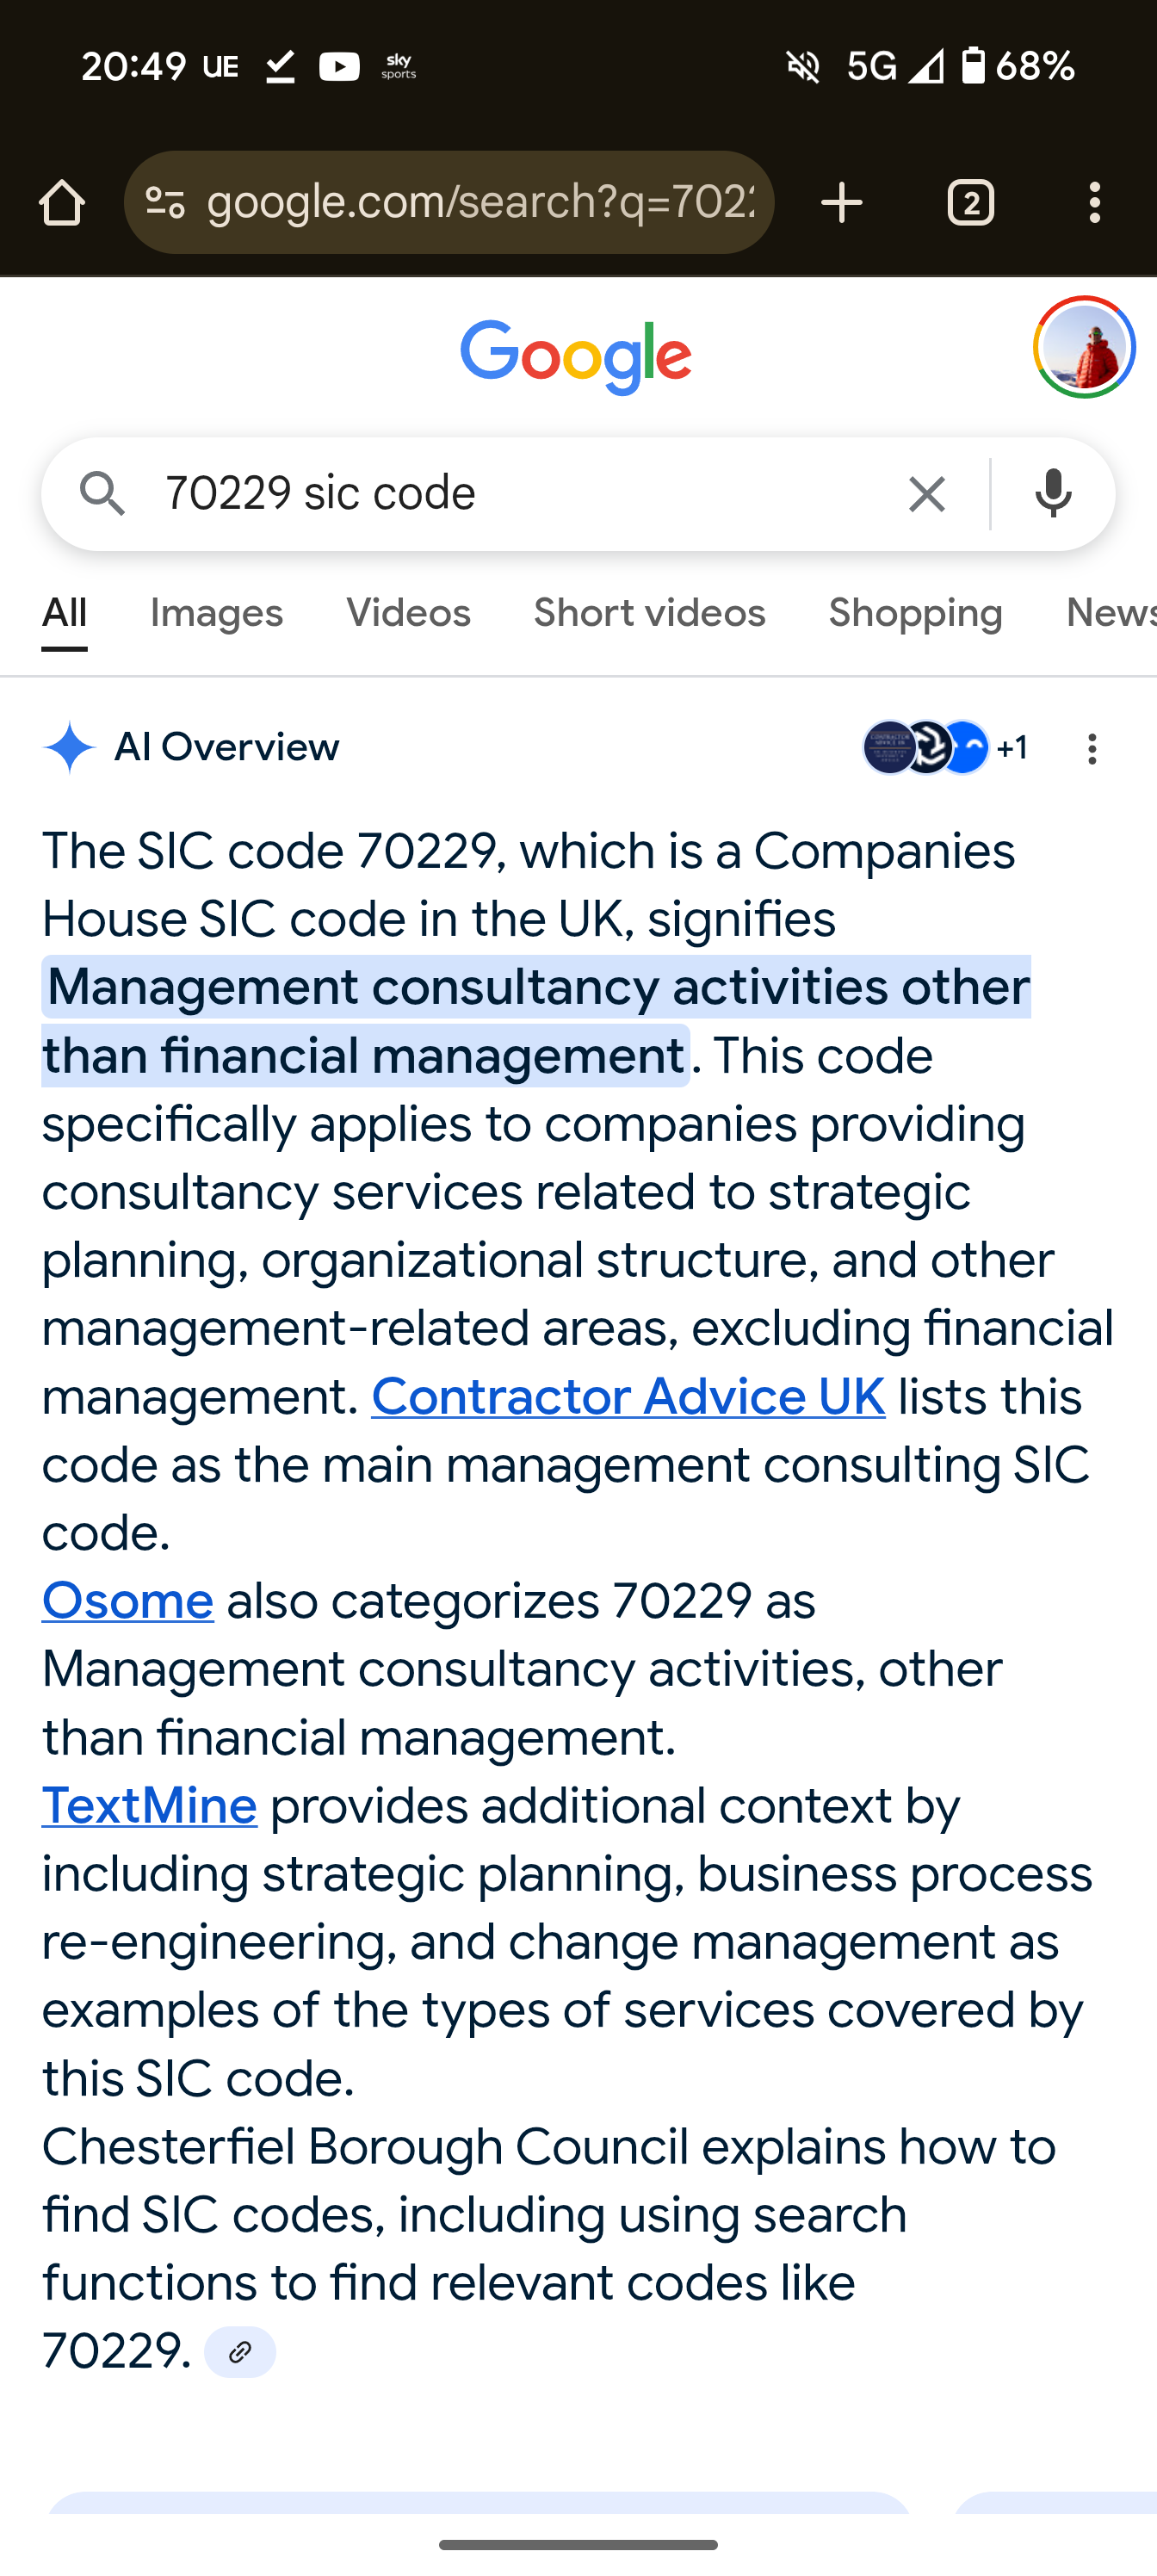
Task: Switch to the Images tab
Action: click(x=216, y=613)
